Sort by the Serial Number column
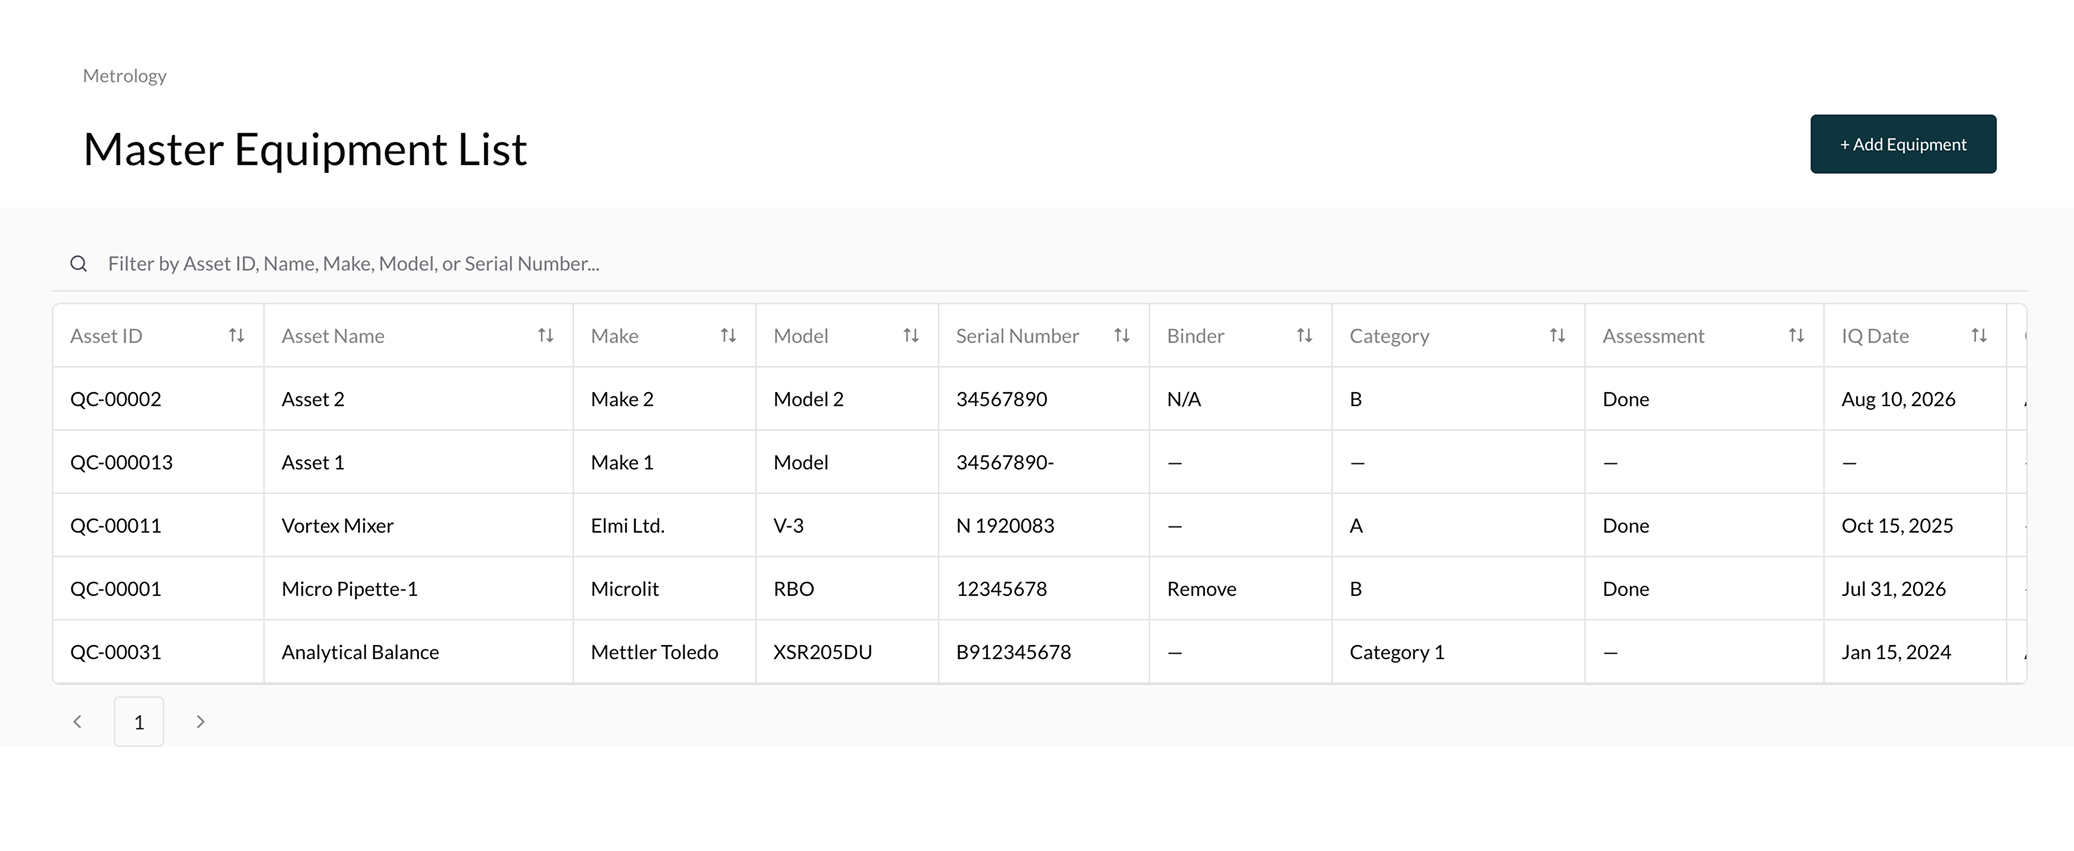 pyautogui.click(x=1122, y=336)
